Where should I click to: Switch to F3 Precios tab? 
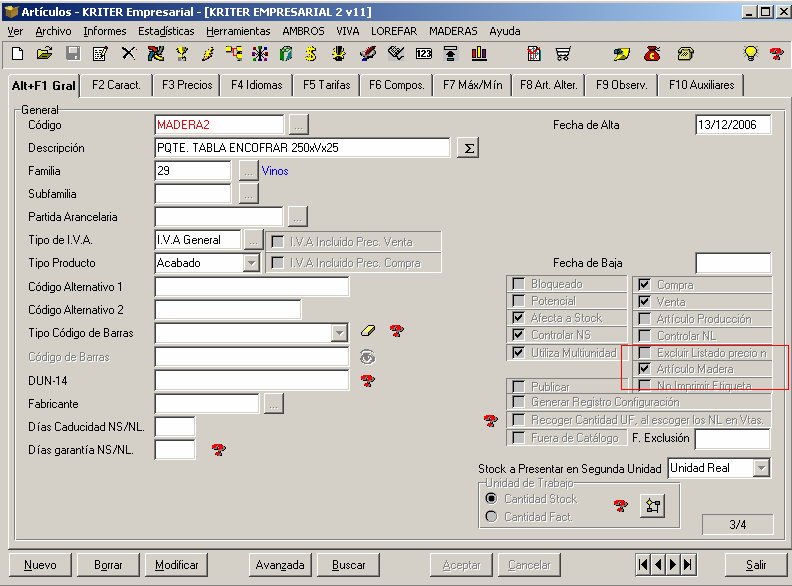pos(187,85)
